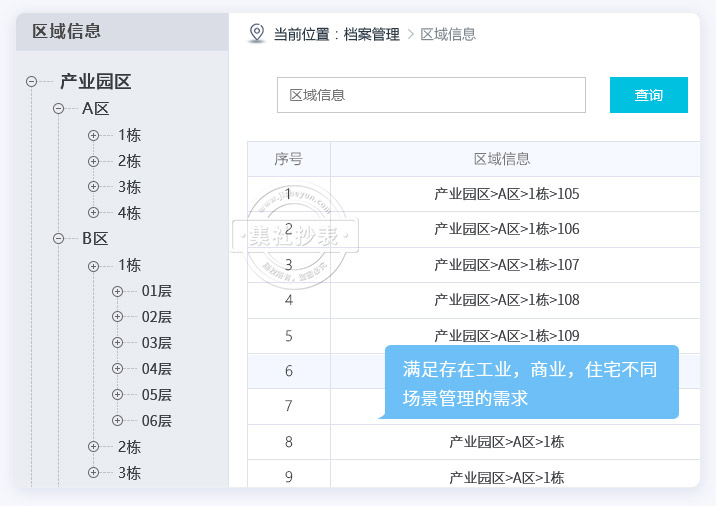Expand the 4栋 node under A区

(93, 212)
